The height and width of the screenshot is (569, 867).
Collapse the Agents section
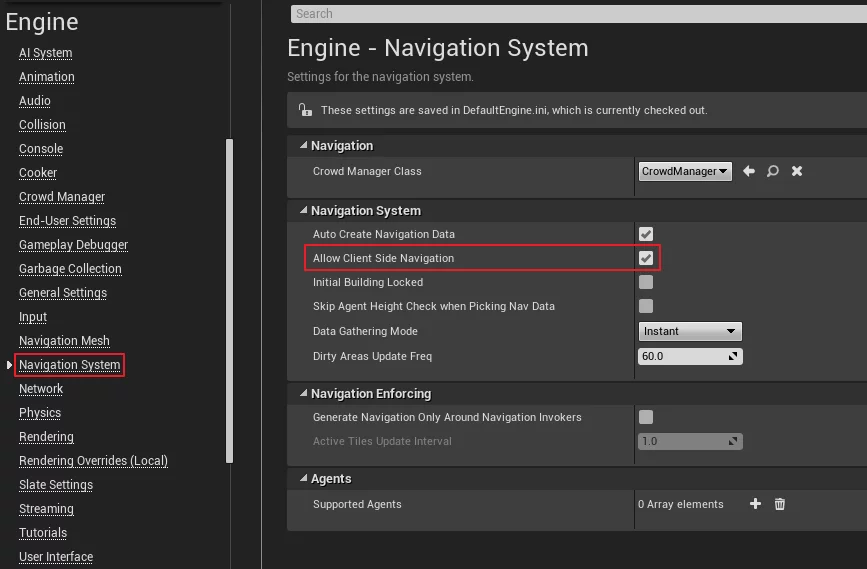coord(301,479)
